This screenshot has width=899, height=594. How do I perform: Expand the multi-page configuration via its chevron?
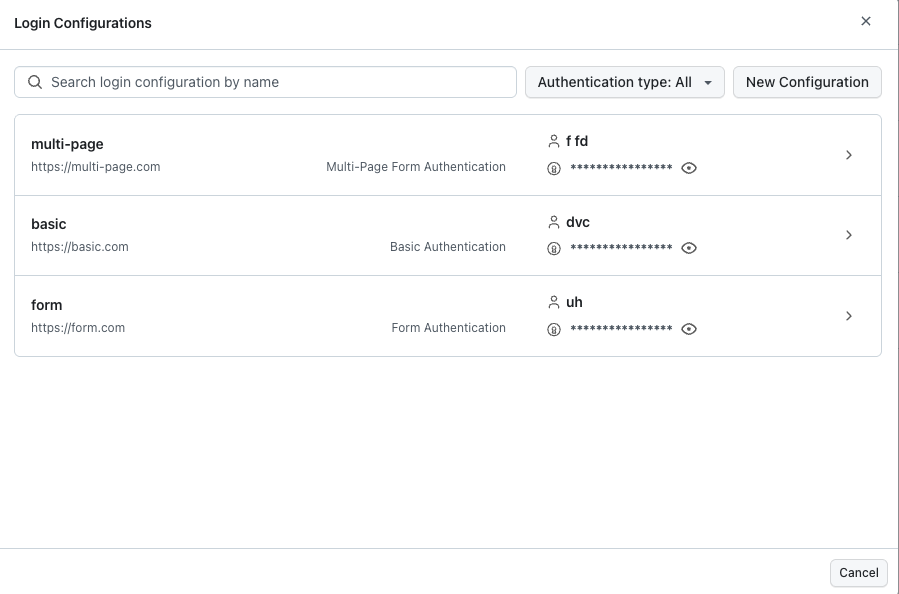coord(849,154)
